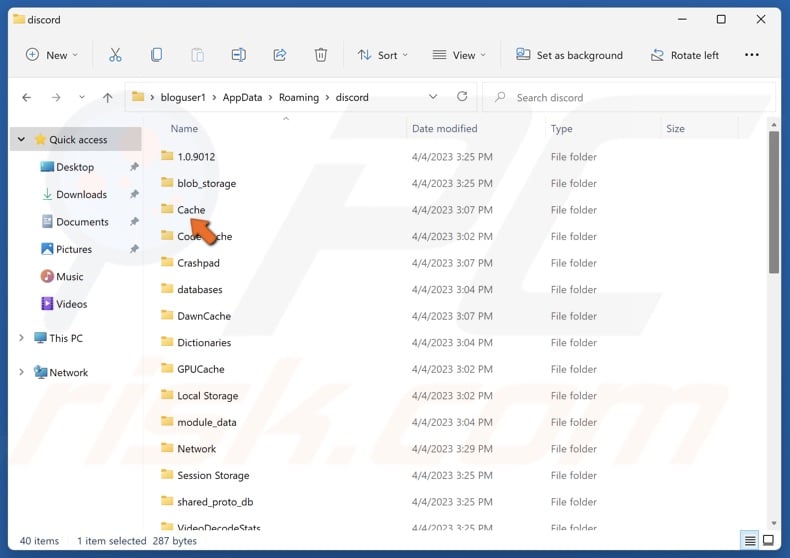Navigate to Roaming in breadcrumb
This screenshot has height=558, width=790.
(299, 97)
